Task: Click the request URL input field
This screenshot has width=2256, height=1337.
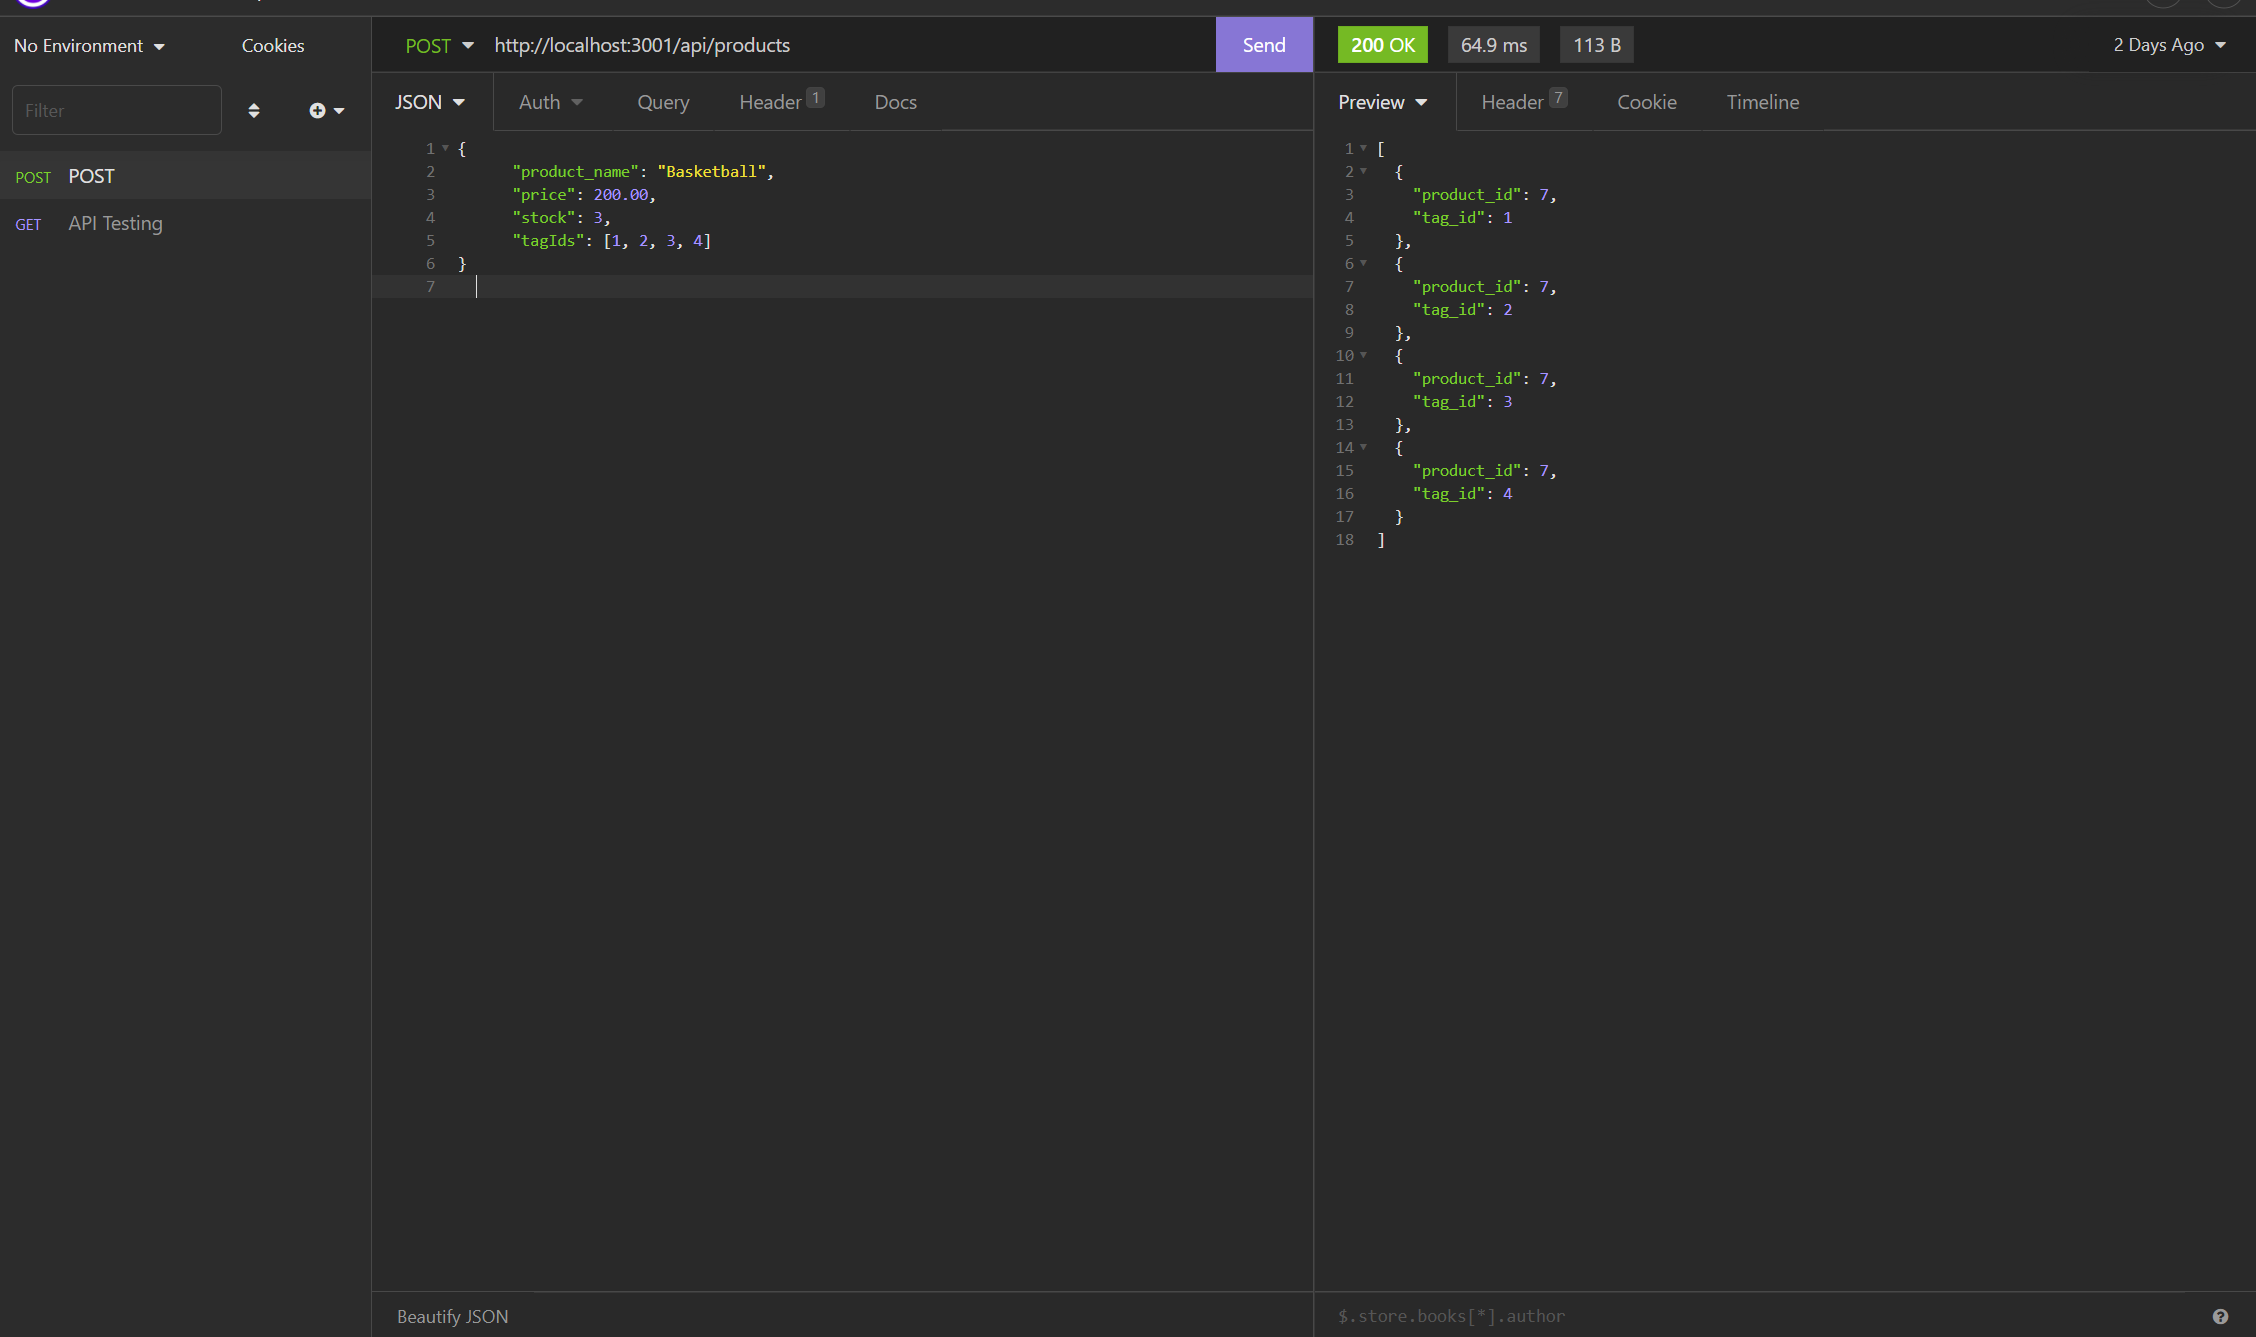Action: 850,45
